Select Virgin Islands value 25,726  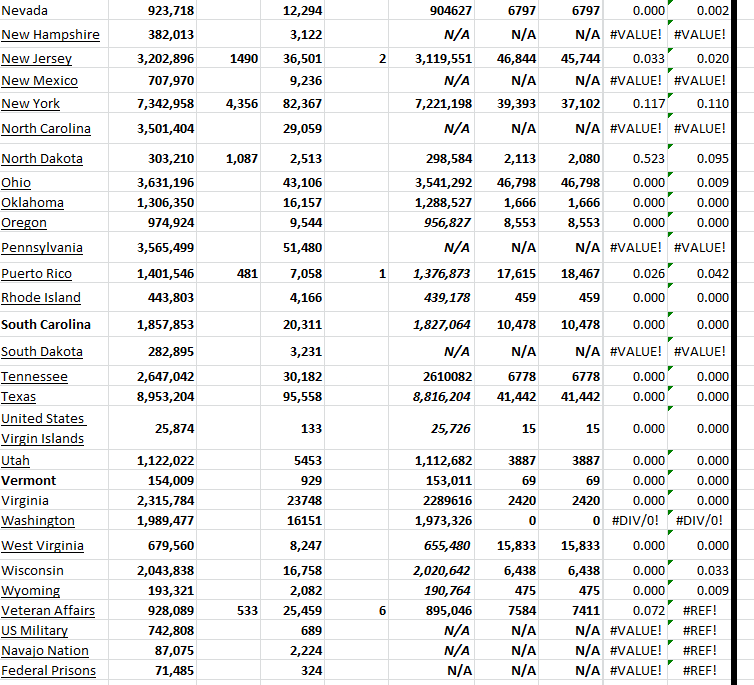431,429
